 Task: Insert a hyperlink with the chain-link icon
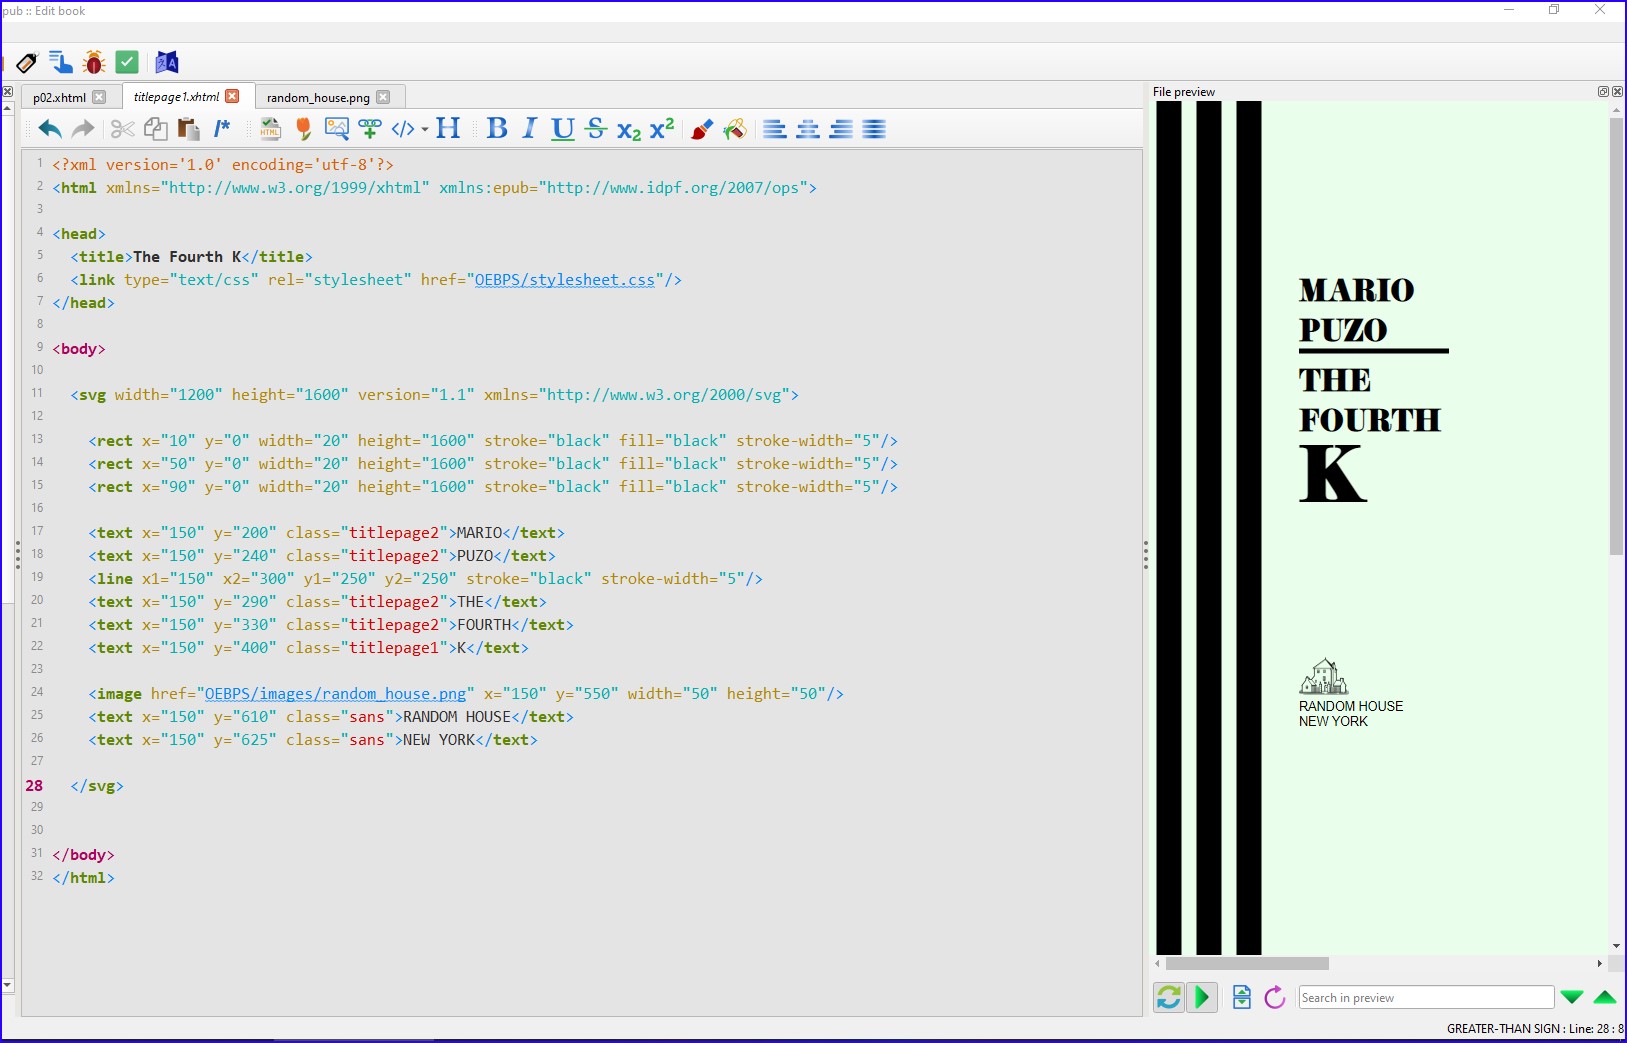(370, 129)
